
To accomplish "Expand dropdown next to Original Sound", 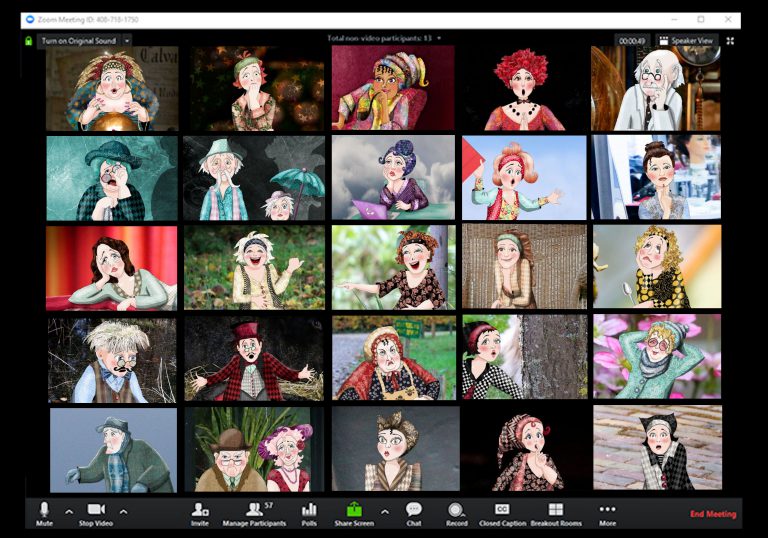I will 127,41.
